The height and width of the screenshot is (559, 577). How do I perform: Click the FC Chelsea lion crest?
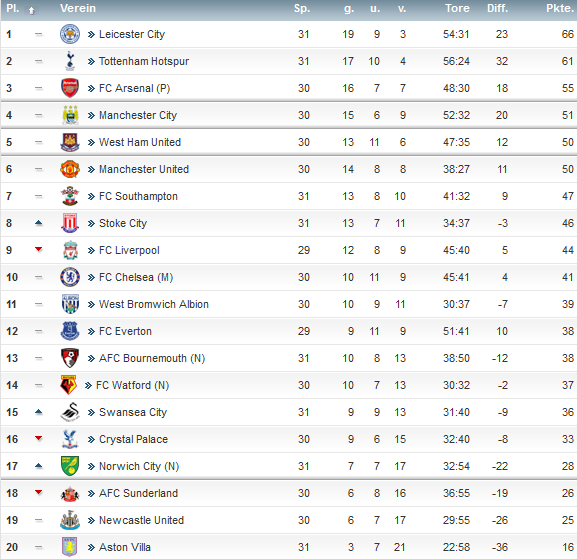70,277
